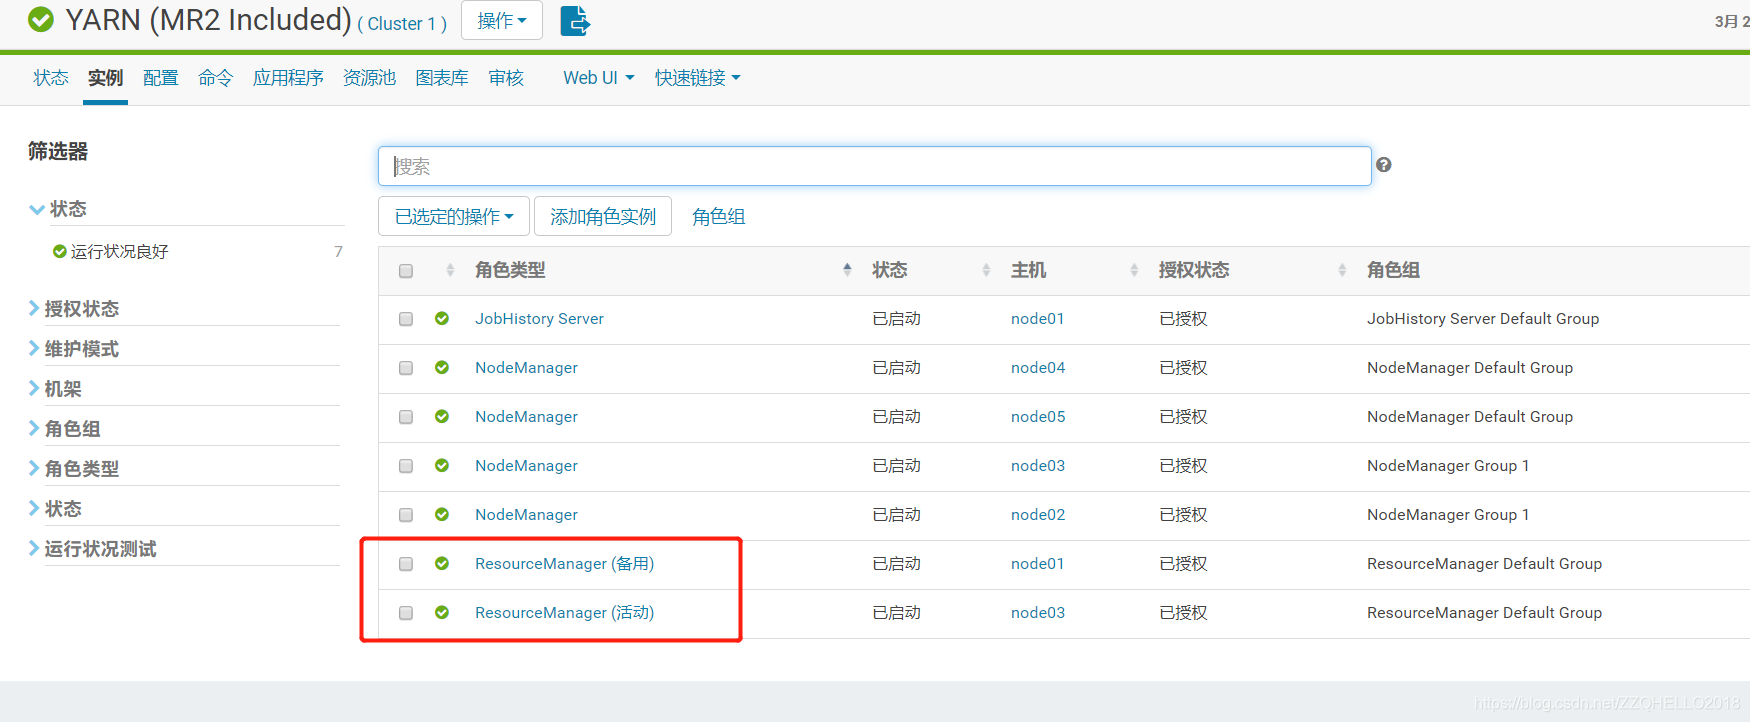Open the 已选定的操作 dropdown
The height and width of the screenshot is (722, 1750).
454,216
